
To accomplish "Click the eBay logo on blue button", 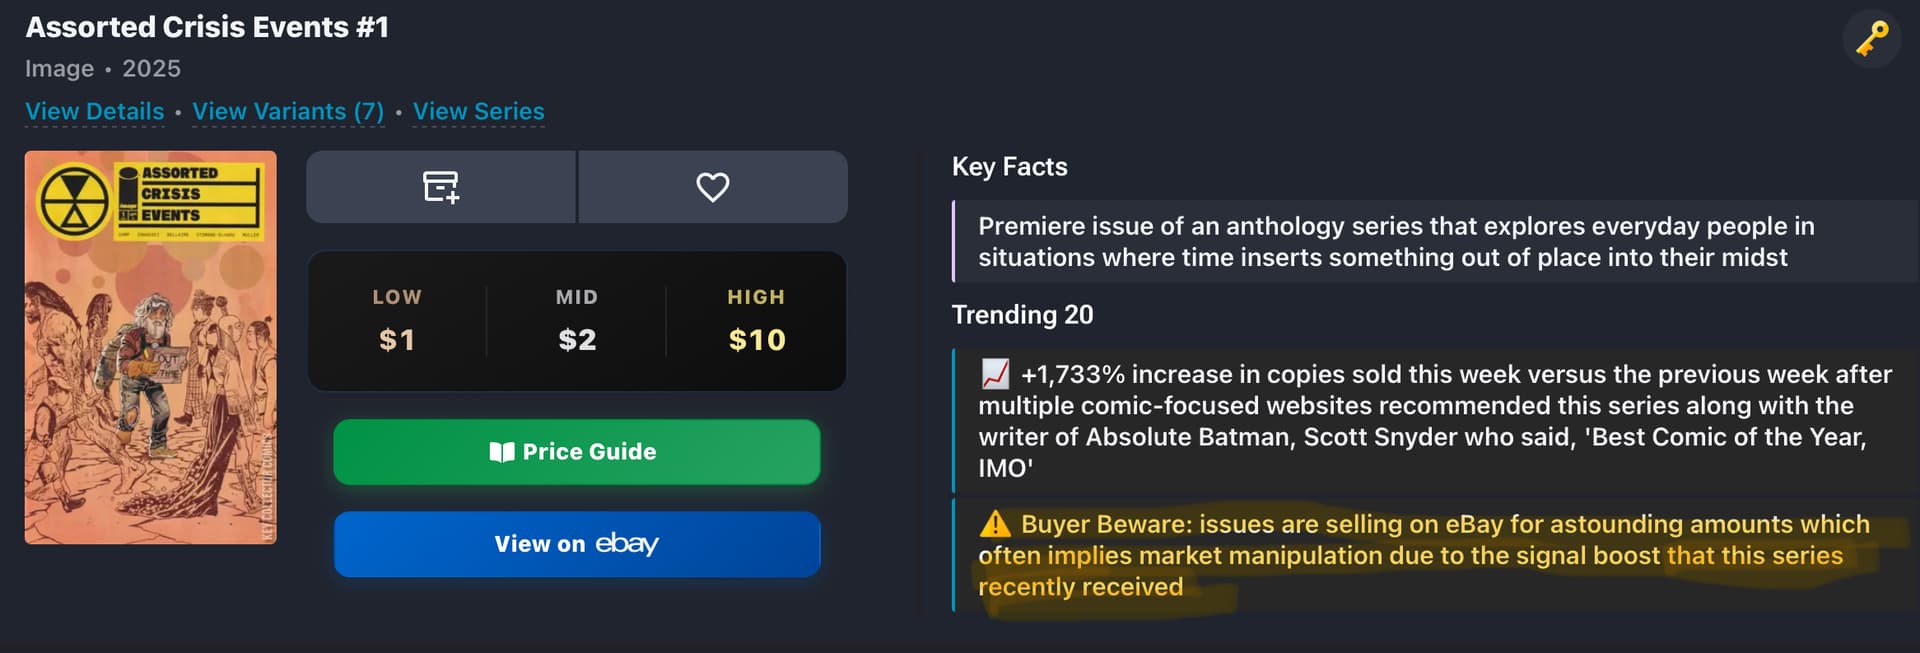I will (x=627, y=544).
